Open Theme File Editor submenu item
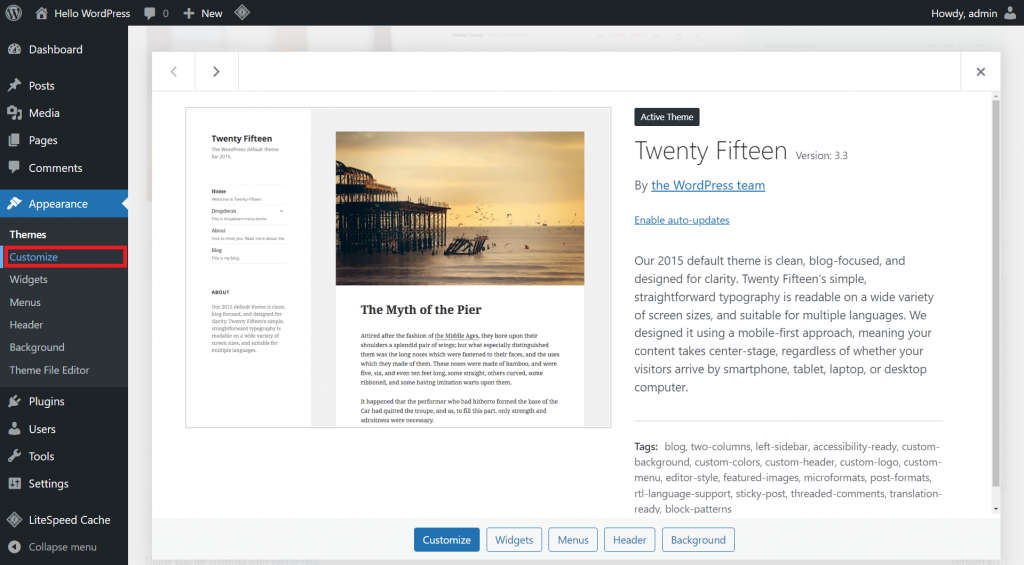The image size is (1024, 565). (x=49, y=370)
